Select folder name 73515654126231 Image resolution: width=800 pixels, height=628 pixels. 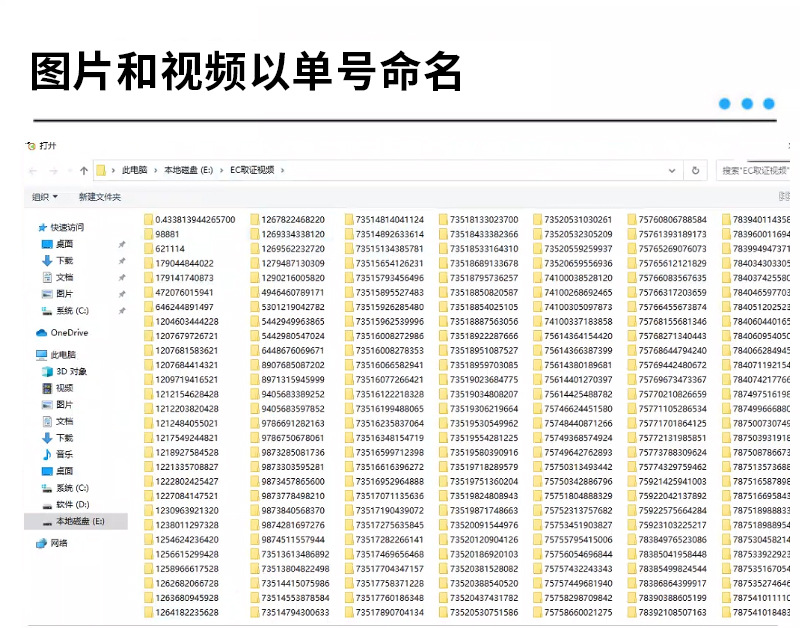(x=390, y=263)
